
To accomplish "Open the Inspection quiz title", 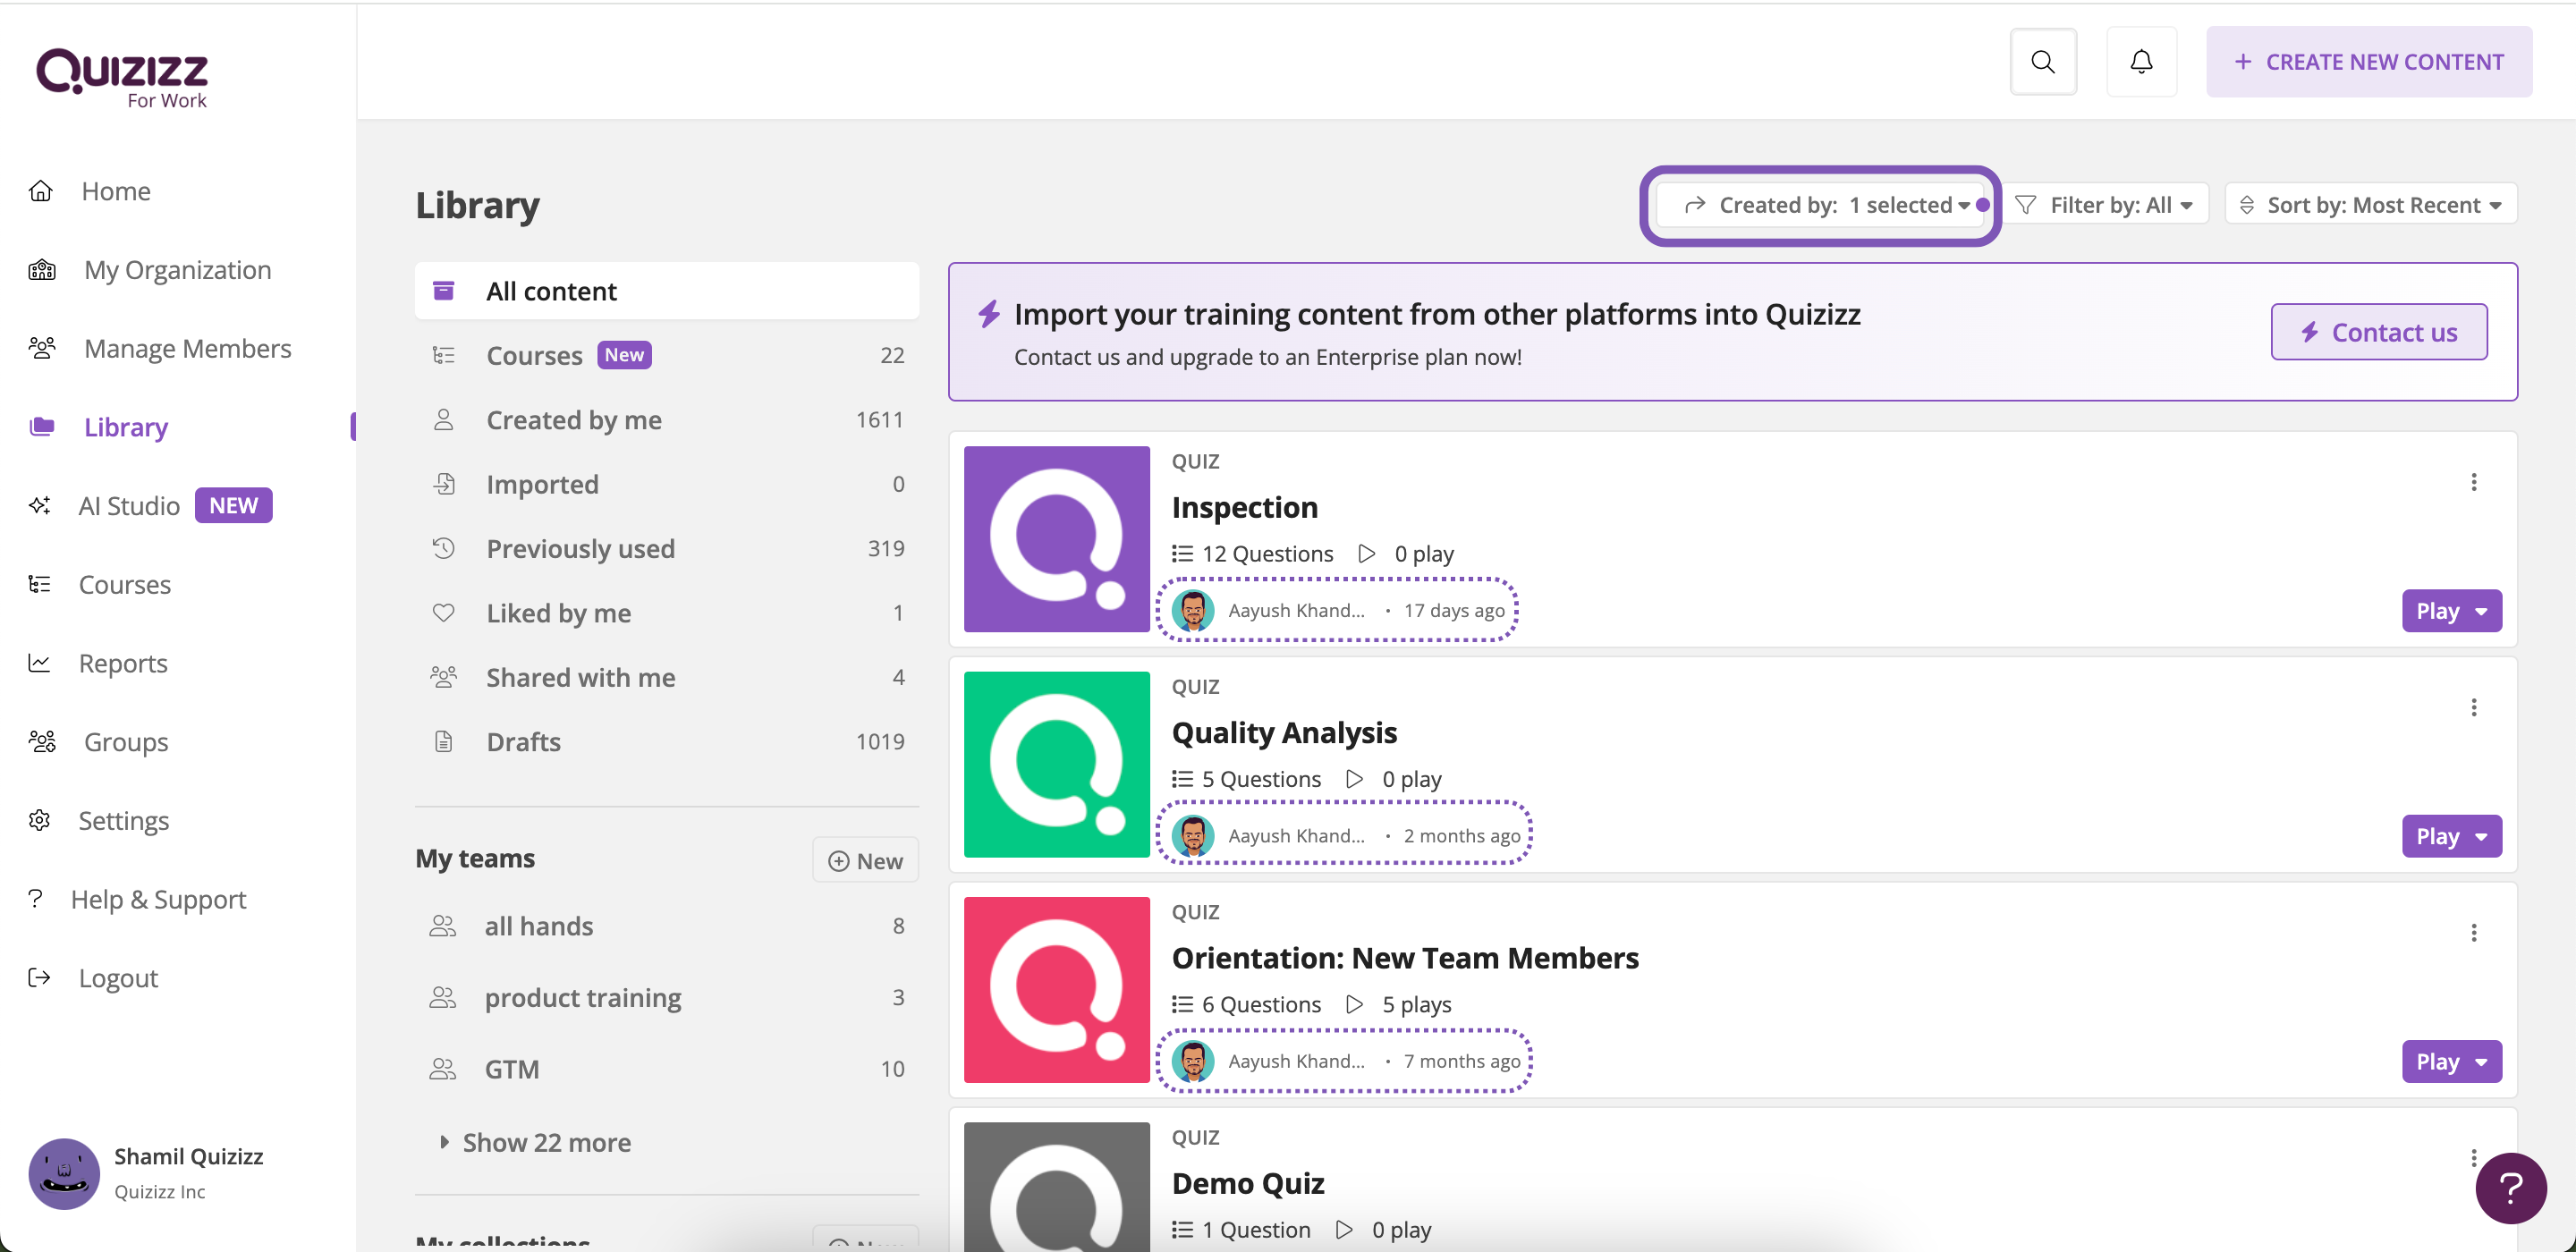I will pyautogui.click(x=1244, y=507).
